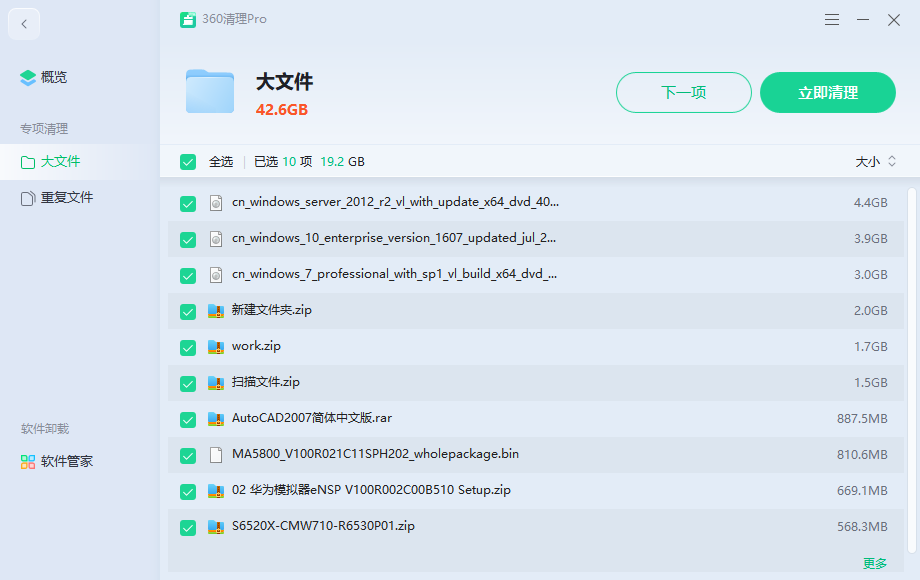This screenshot has height=580, width=920.
Task: Click the MA5800 bin file icon
Action: pos(215,455)
